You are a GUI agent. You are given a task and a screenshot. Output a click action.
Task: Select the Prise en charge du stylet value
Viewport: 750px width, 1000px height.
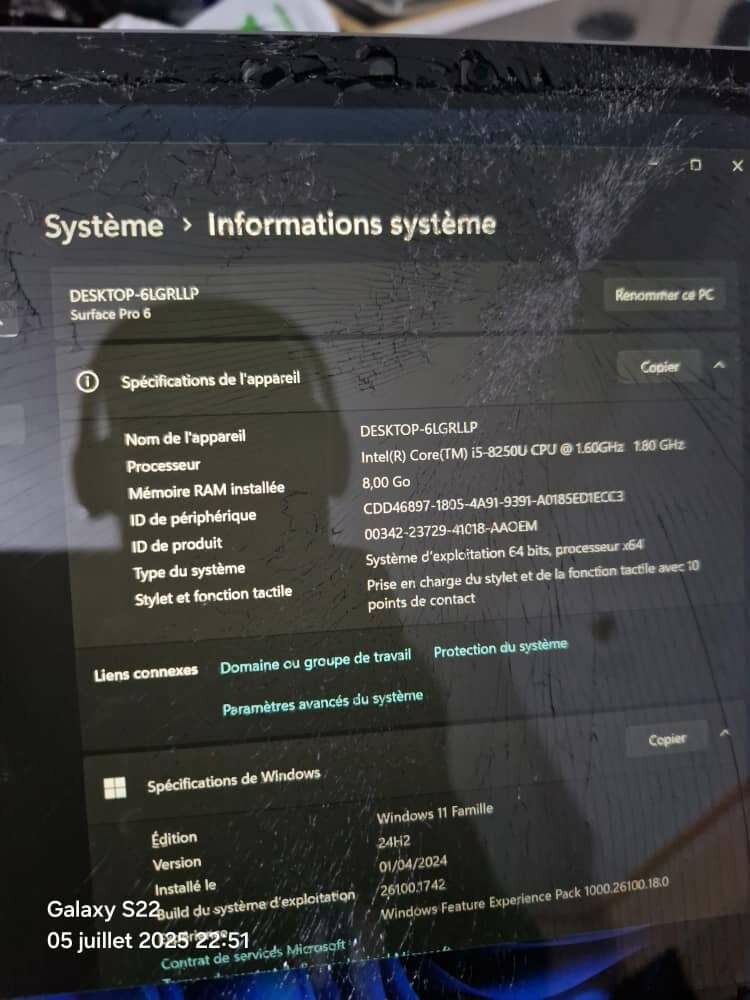coord(533,586)
